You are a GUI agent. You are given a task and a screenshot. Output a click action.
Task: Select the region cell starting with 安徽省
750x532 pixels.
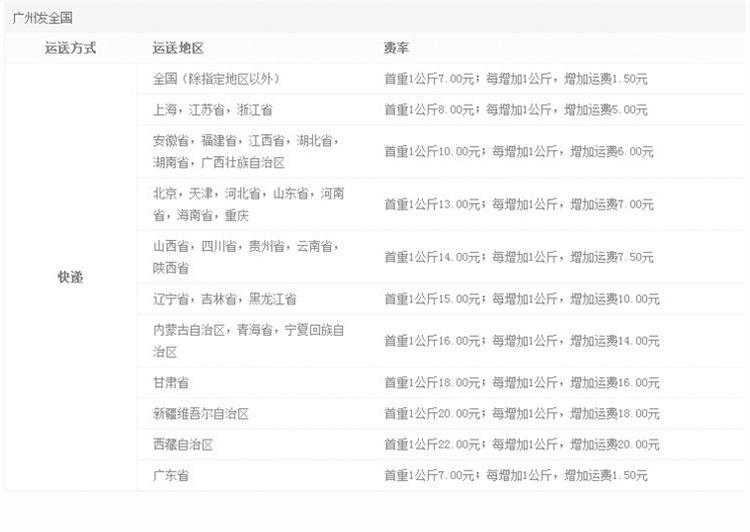pyautogui.click(x=246, y=151)
